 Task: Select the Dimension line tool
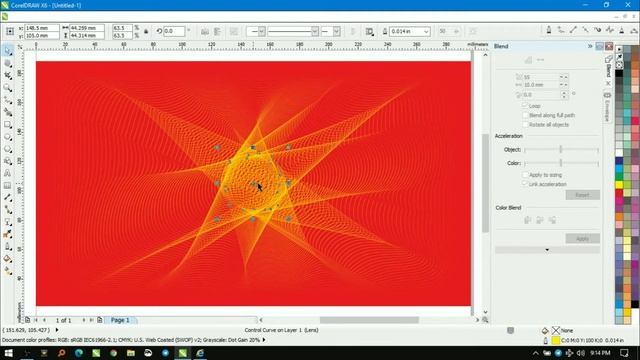(8, 198)
